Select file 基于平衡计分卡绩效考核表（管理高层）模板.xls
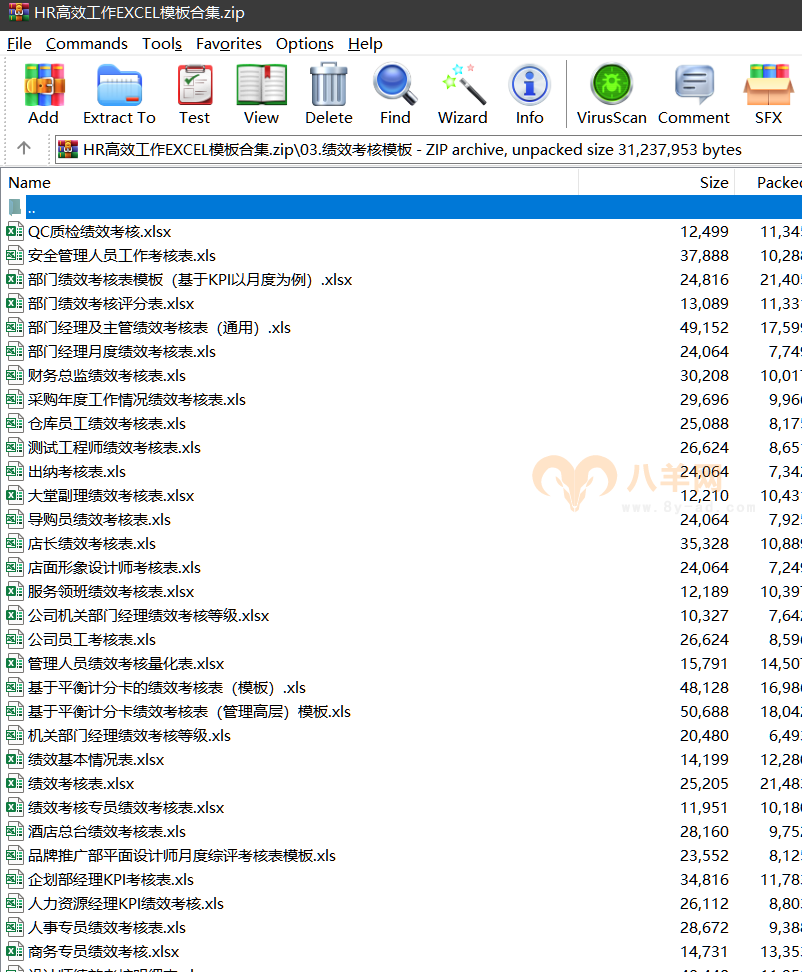Screen dimensions: 802x972 click(189, 712)
